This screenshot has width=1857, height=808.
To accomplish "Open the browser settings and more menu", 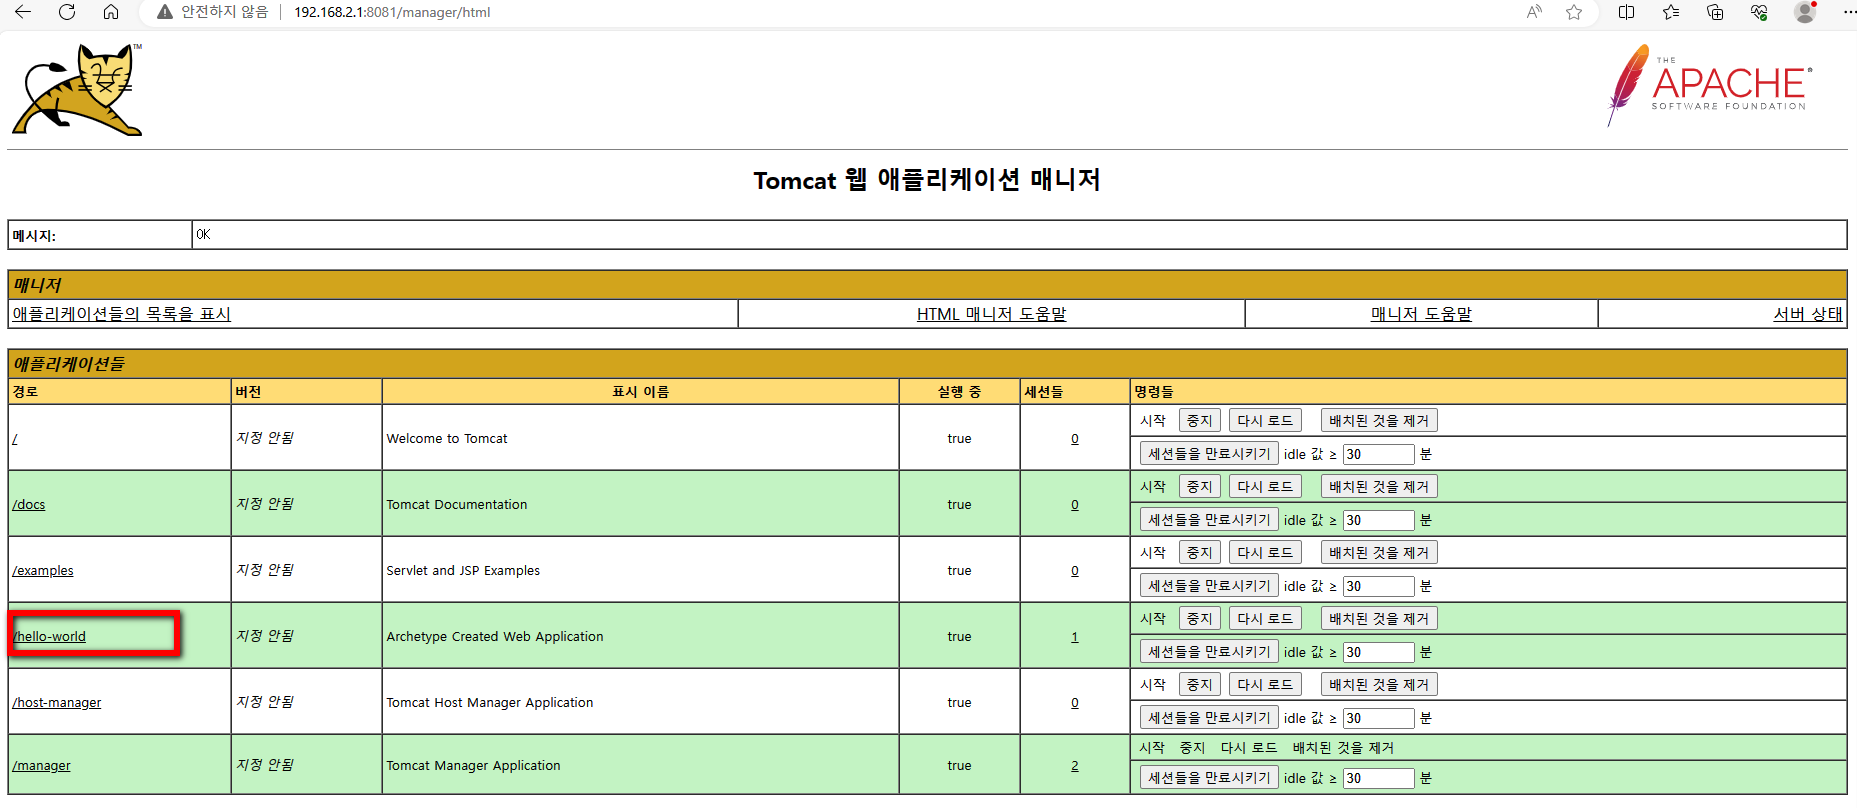I will (1848, 12).
